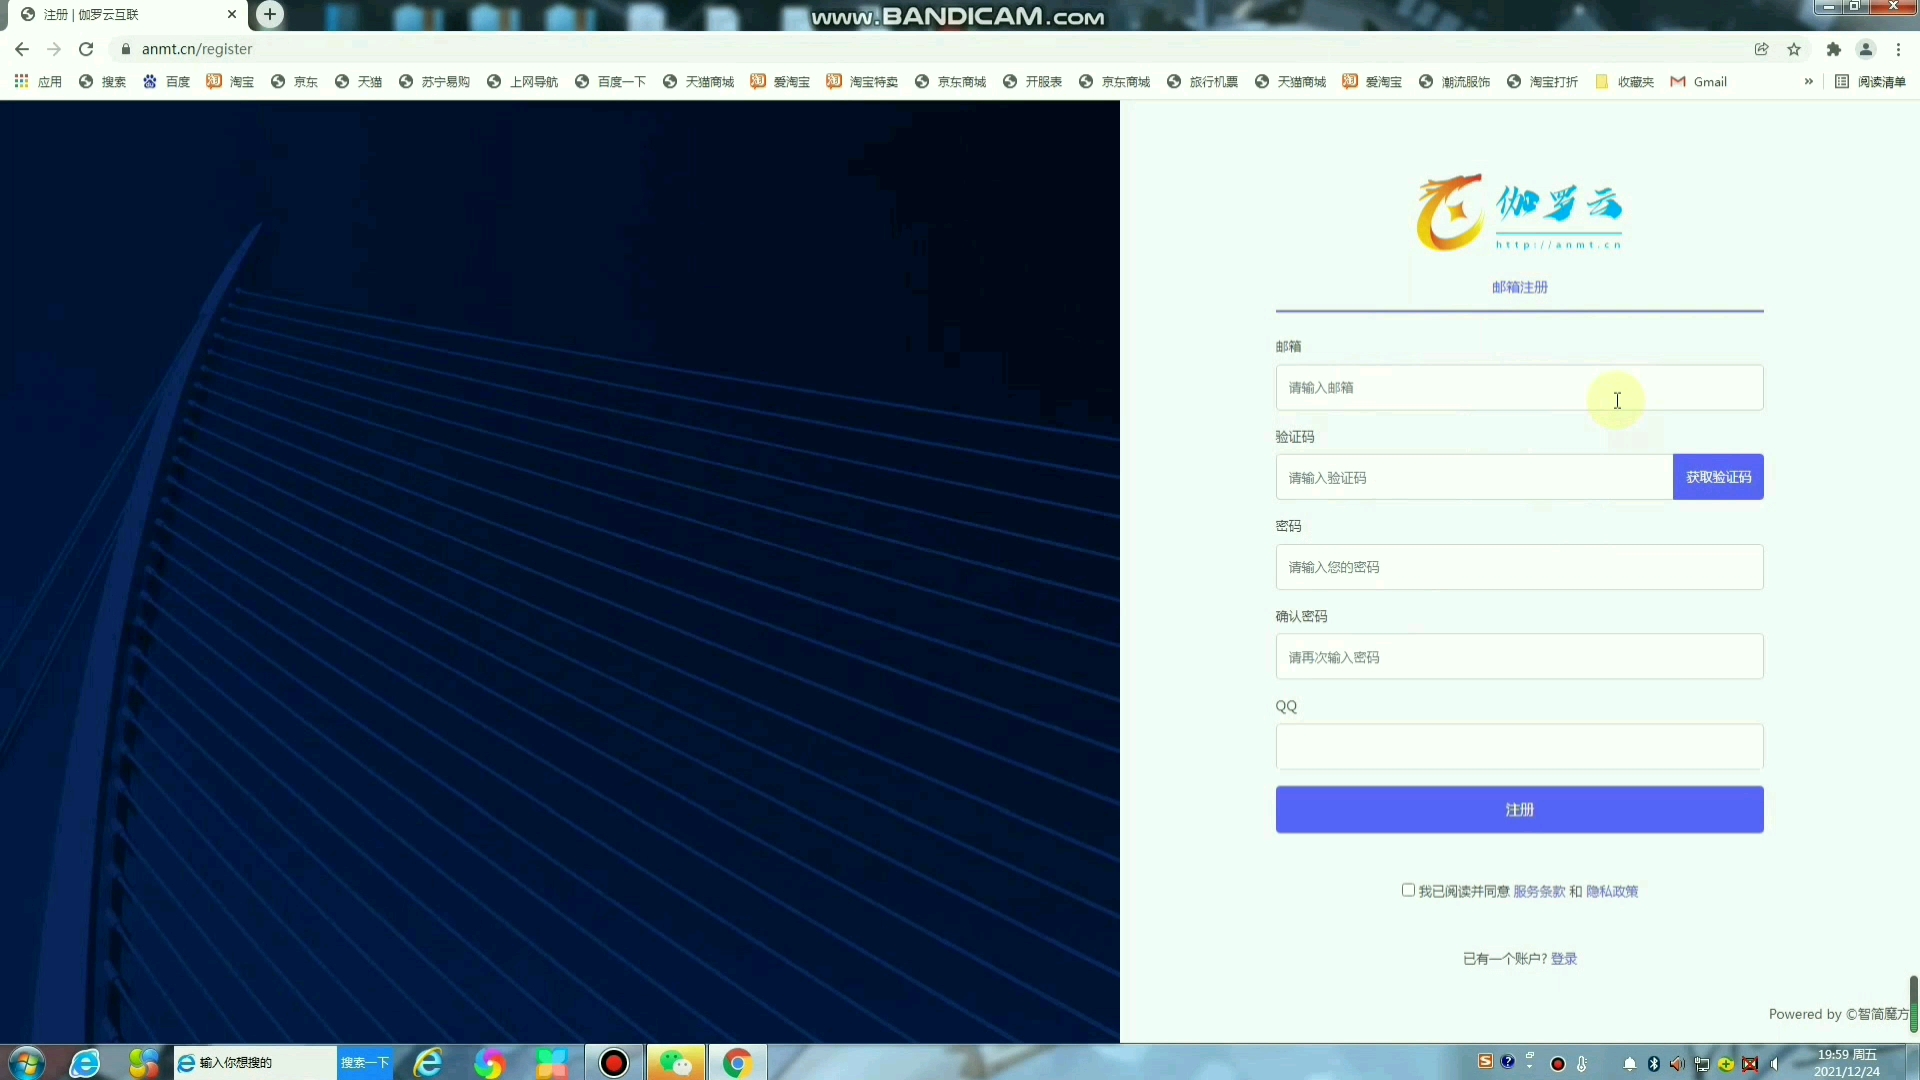Open the 百度 bookmark

166,82
